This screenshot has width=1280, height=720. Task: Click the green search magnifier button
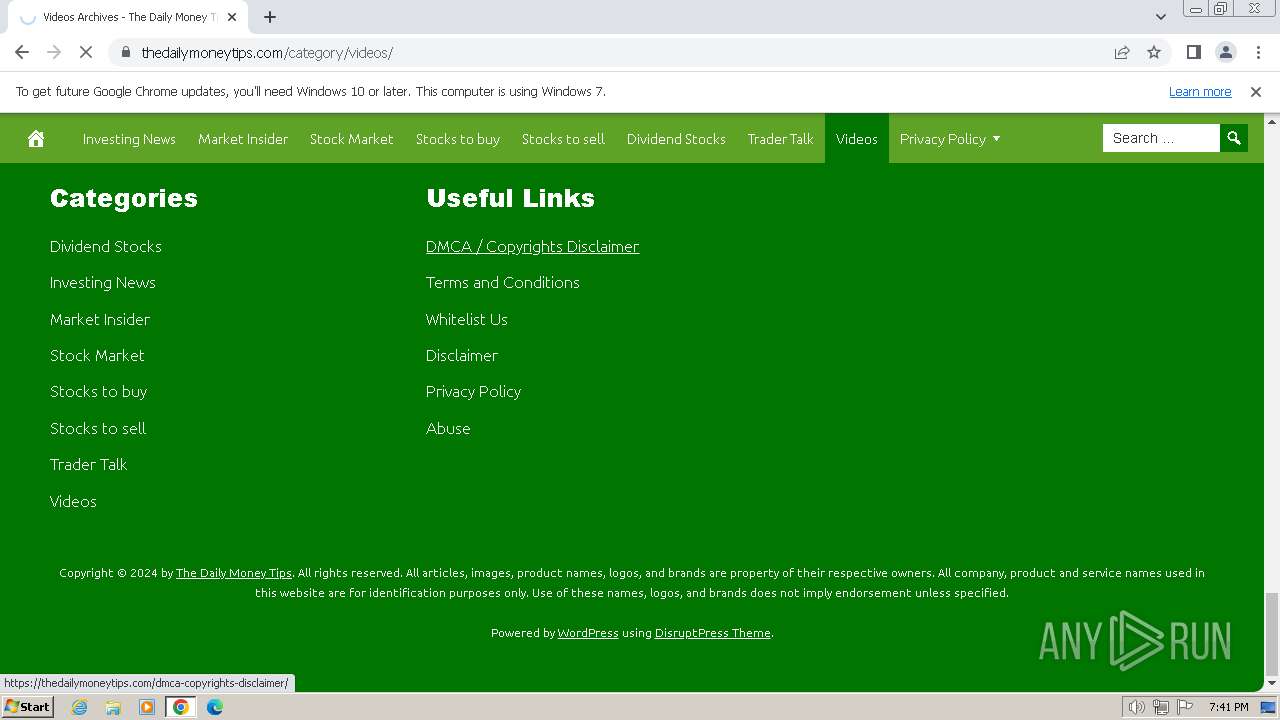click(1234, 138)
